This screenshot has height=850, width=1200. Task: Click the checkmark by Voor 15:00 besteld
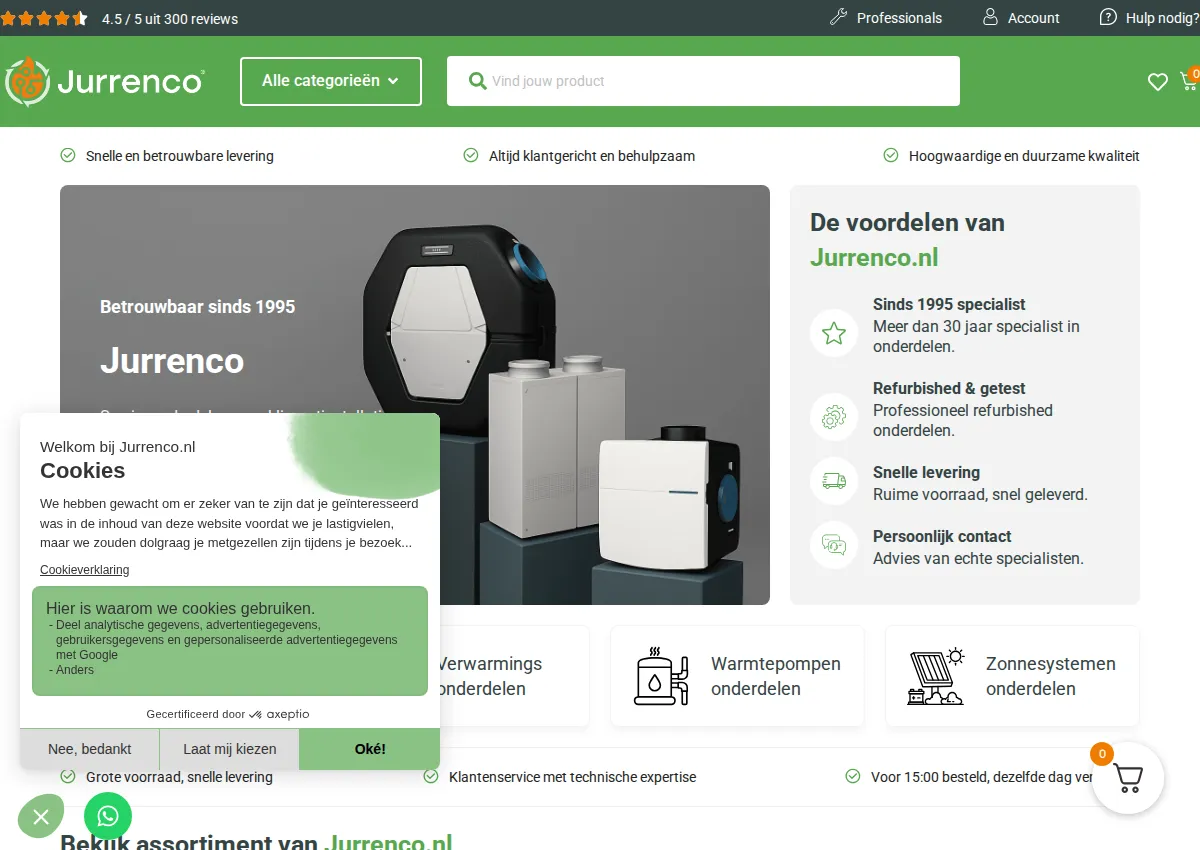point(853,776)
